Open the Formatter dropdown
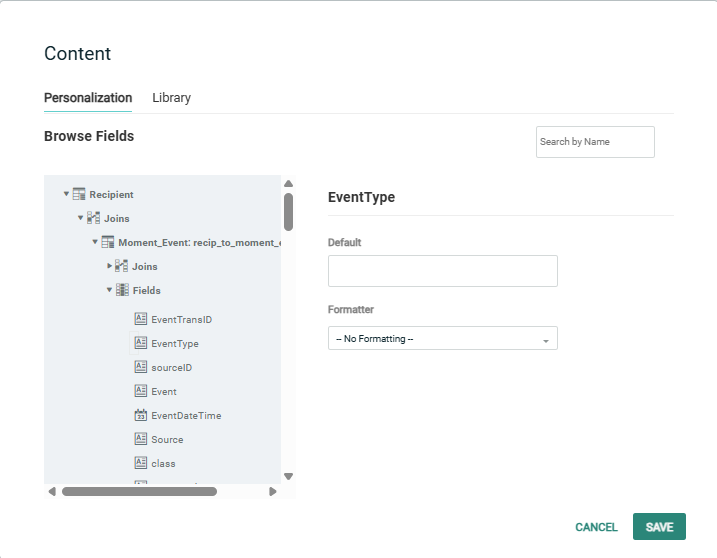Image resolution: width=717 pixels, height=558 pixels. pos(442,339)
